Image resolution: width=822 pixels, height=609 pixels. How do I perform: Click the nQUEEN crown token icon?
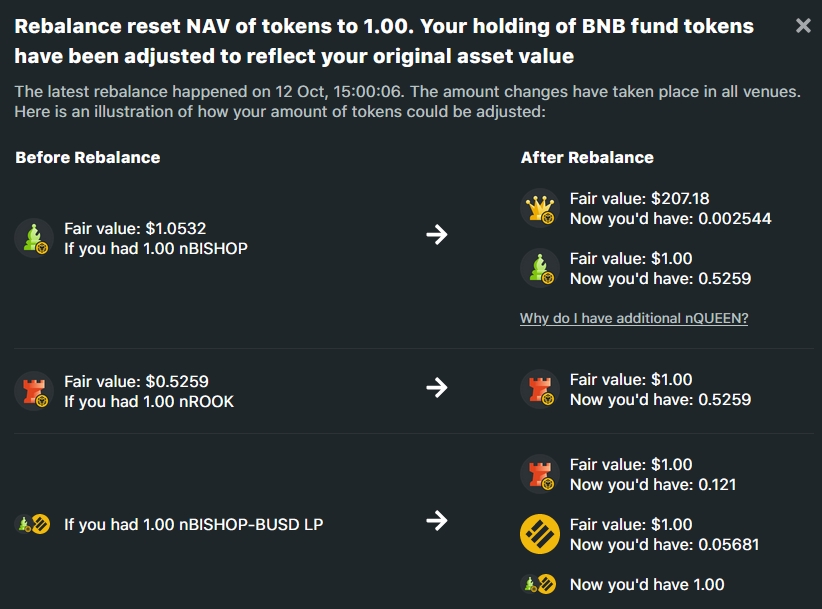539,208
